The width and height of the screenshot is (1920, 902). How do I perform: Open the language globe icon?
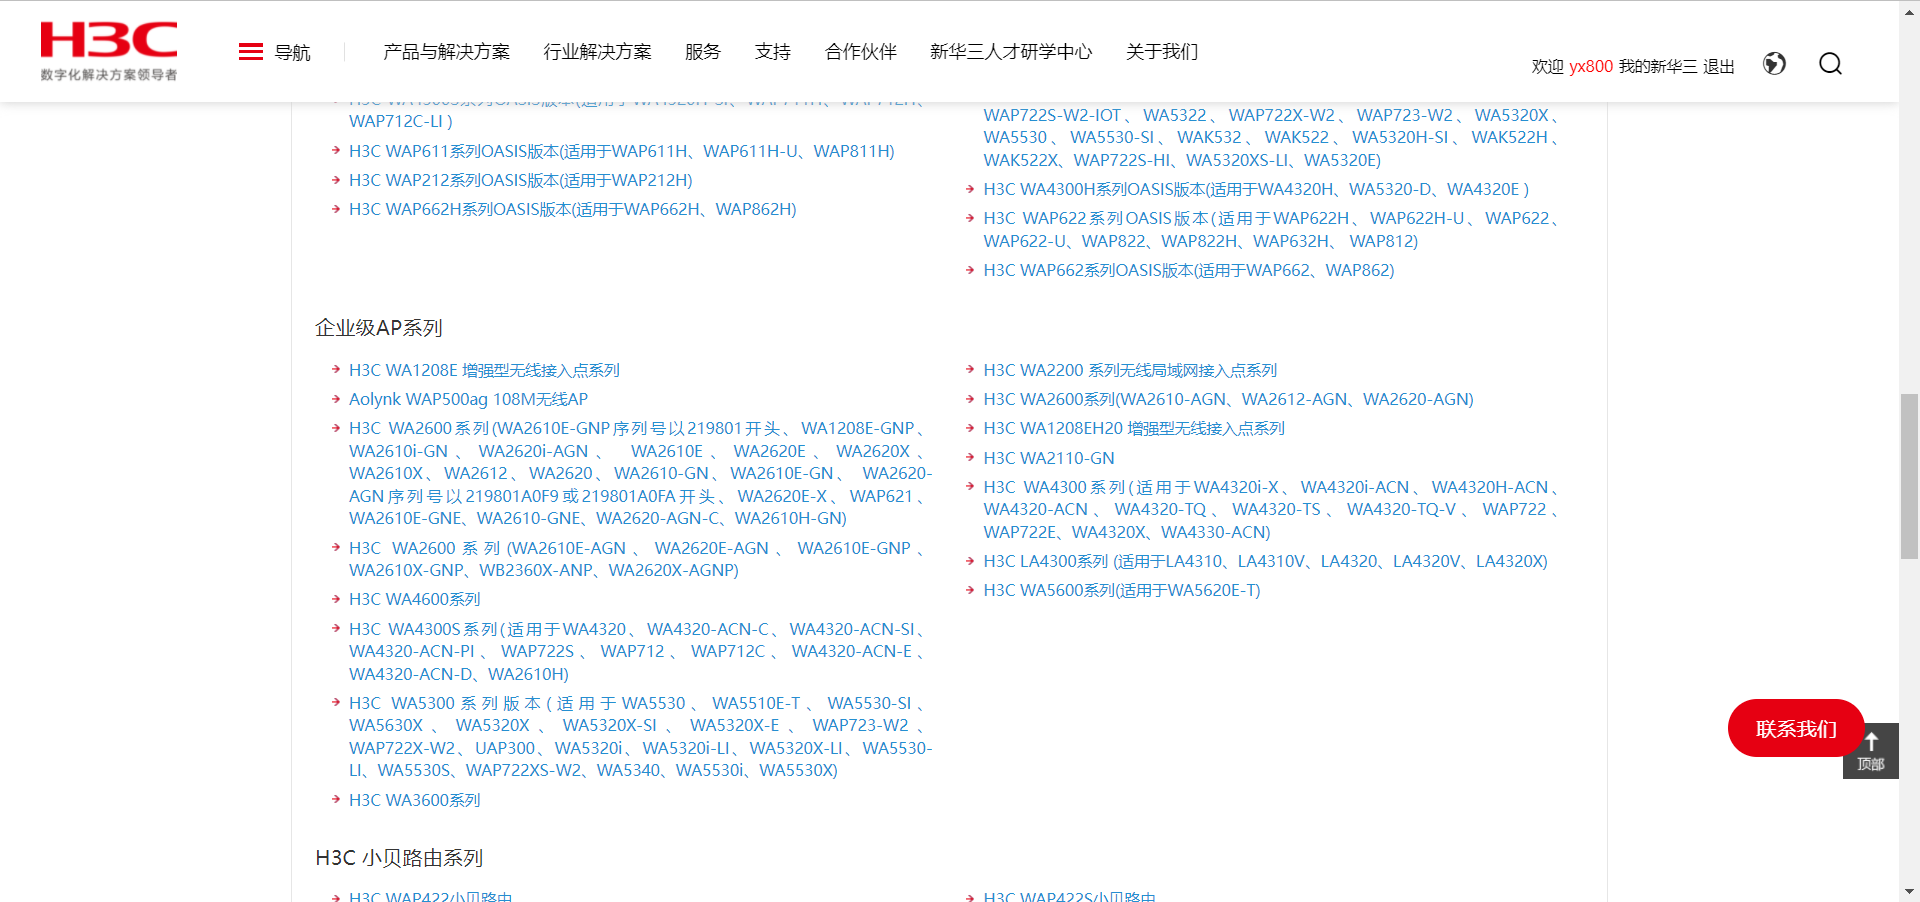tap(1774, 64)
